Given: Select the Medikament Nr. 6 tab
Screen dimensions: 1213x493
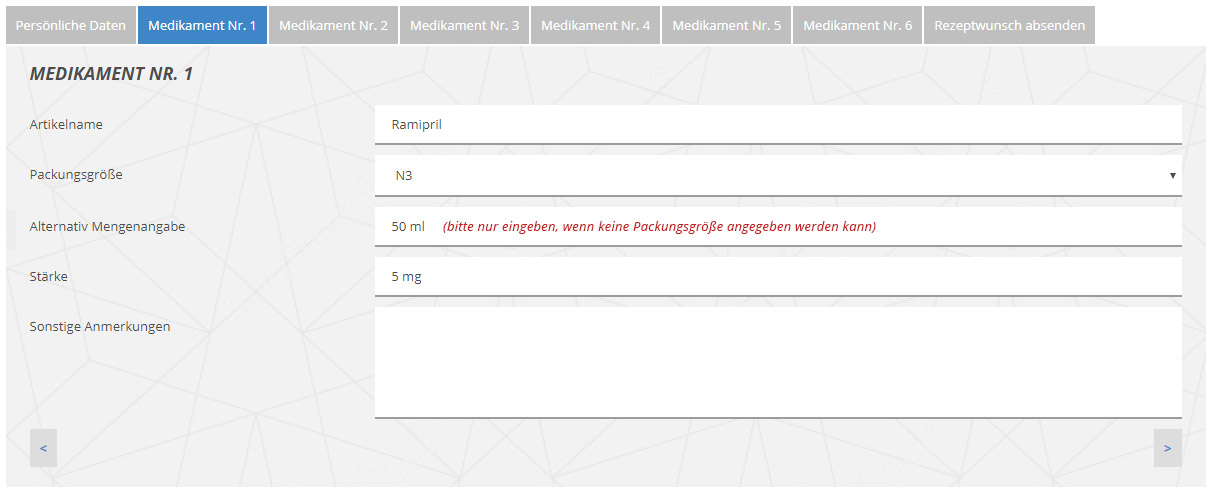Looking at the screenshot, I should pos(857,26).
